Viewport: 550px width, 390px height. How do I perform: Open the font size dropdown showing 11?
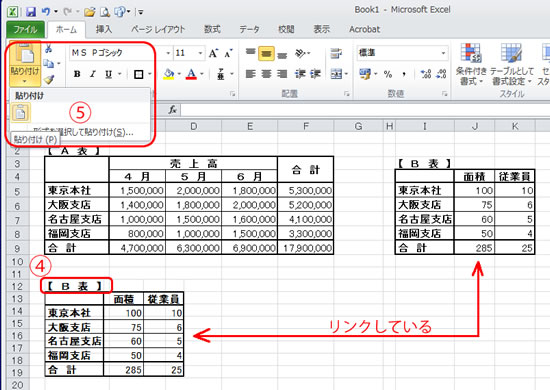pos(200,53)
